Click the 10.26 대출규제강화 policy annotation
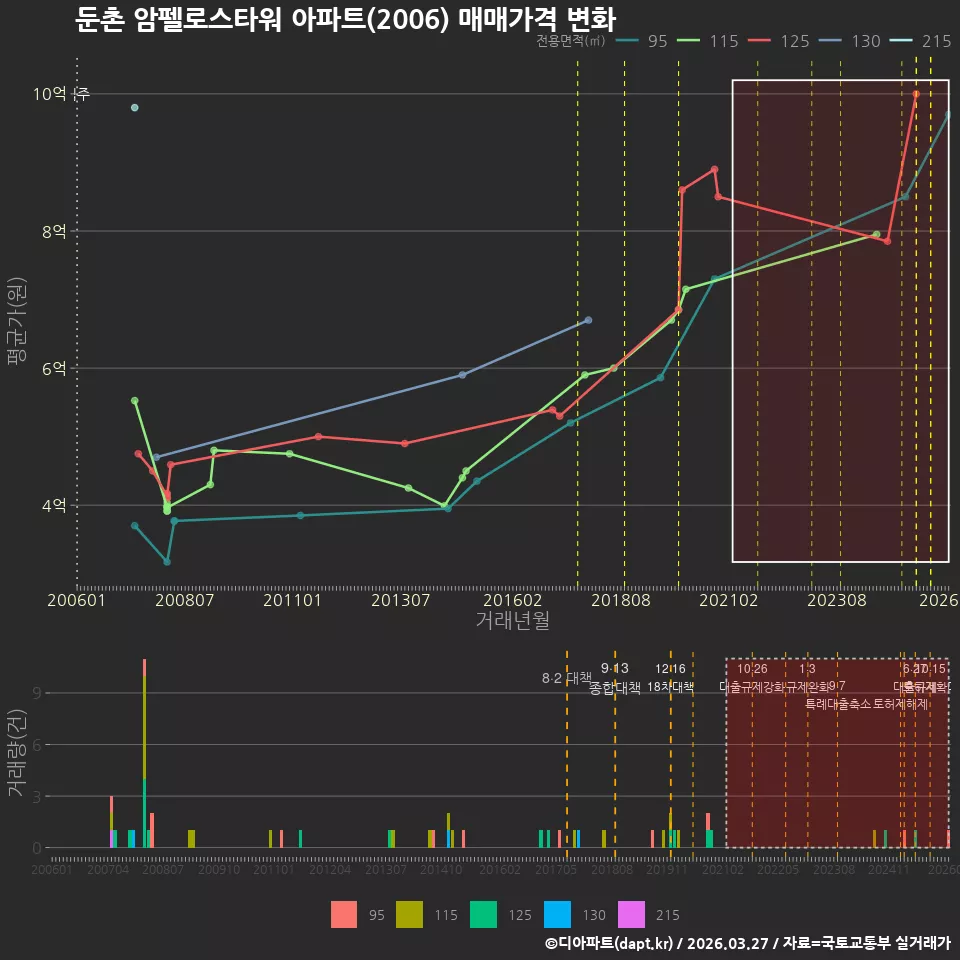 pos(752,678)
